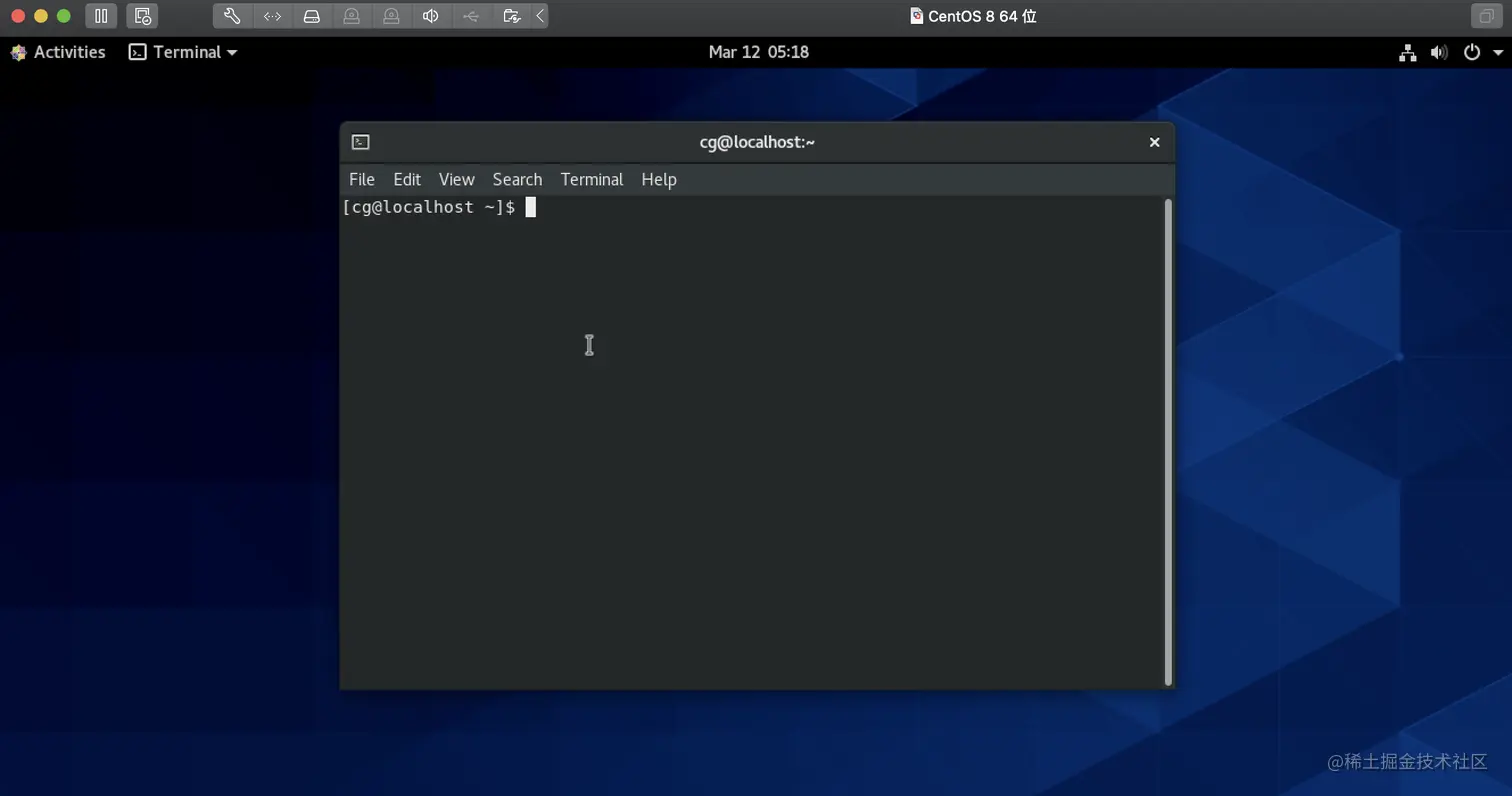This screenshot has height=796, width=1512.
Task: Close the terminal window
Action: point(1154,142)
